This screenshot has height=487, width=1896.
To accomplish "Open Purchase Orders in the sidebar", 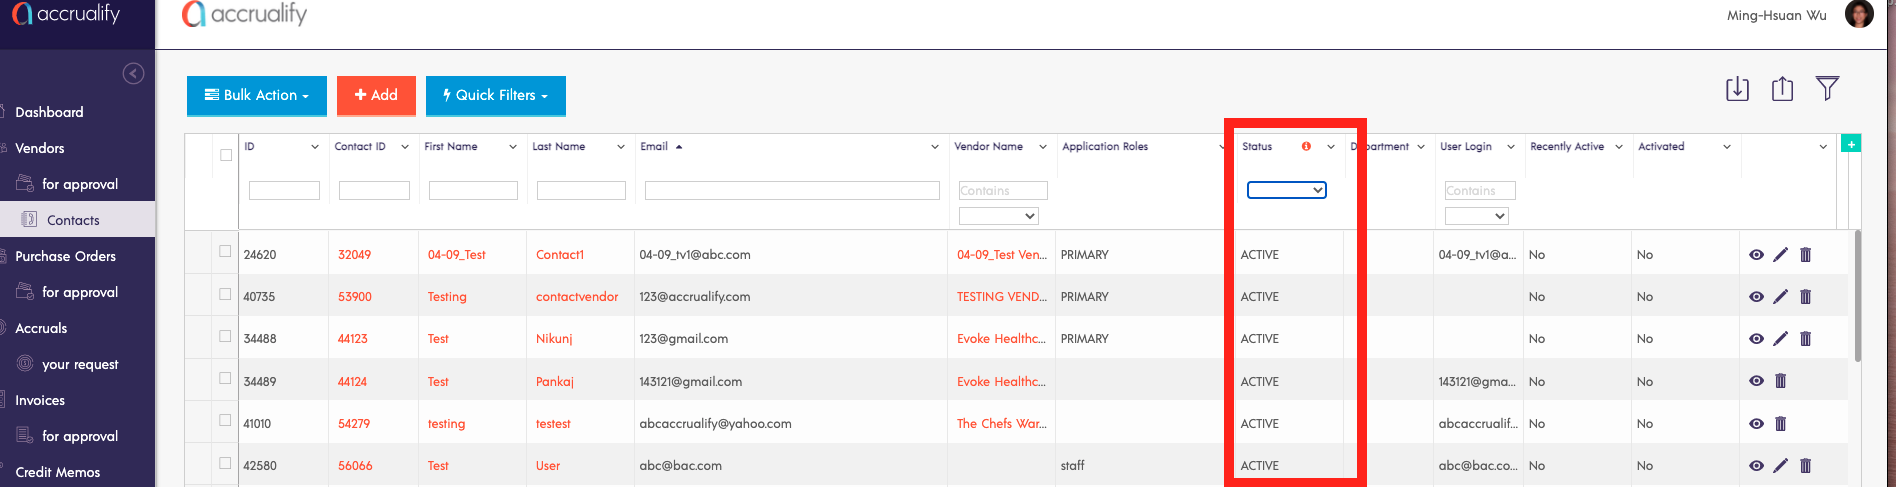I will pyautogui.click(x=65, y=256).
